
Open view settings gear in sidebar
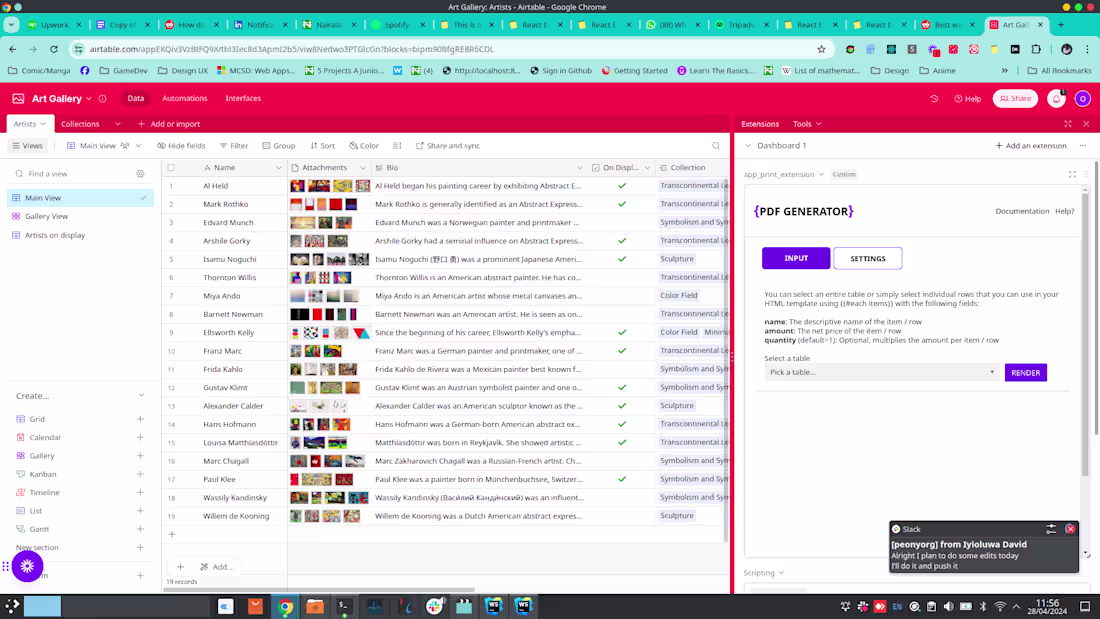click(140, 173)
